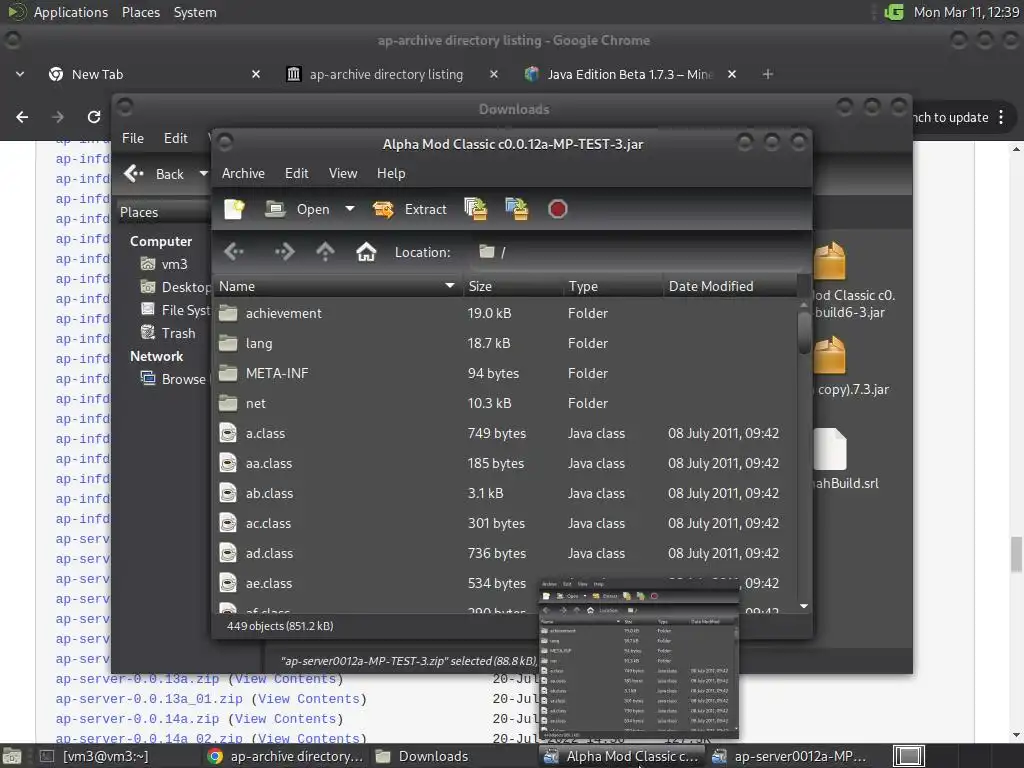This screenshot has width=1024, height=768.
Task: Select the ahBuild.srl file icon
Action: click(830, 449)
